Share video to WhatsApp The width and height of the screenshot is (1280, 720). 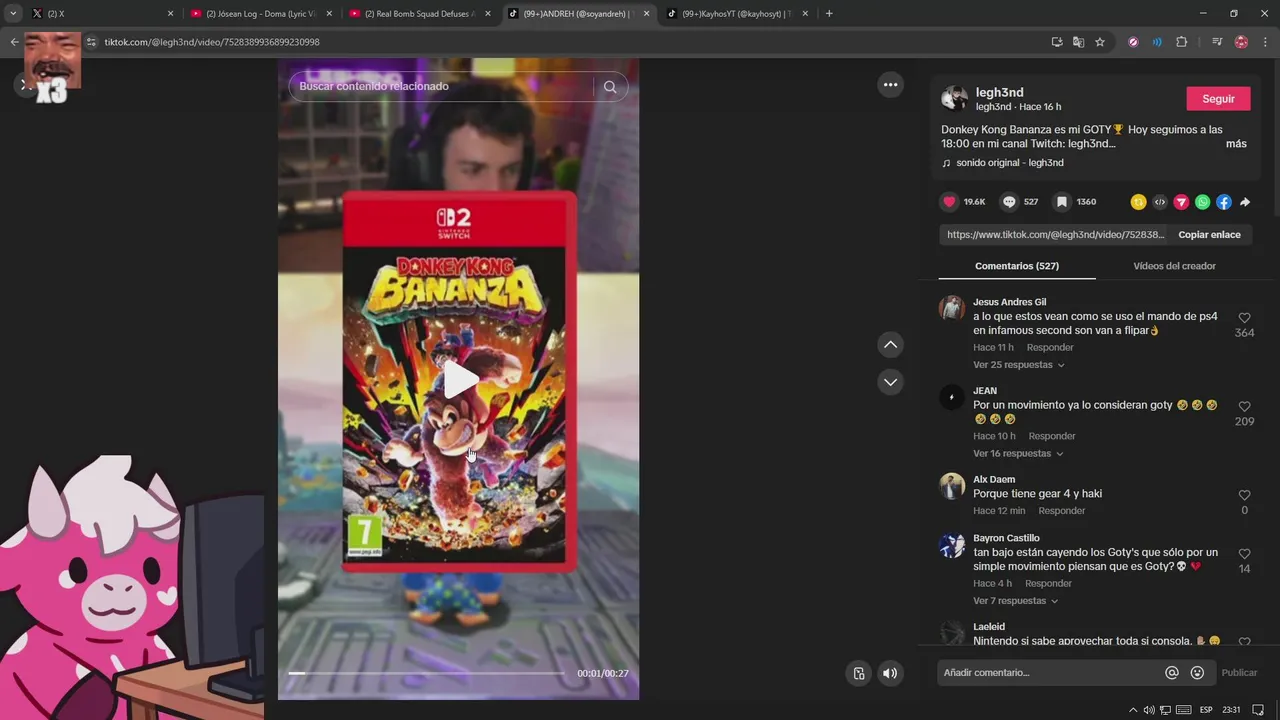click(x=1203, y=202)
